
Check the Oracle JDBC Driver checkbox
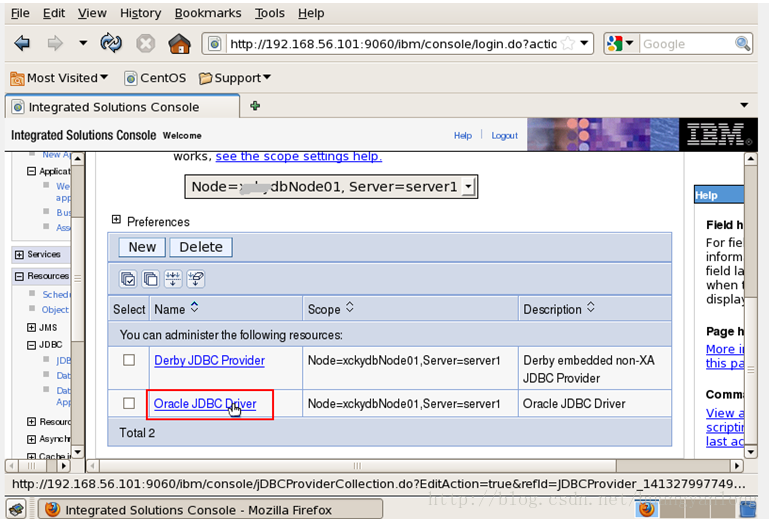coord(129,403)
